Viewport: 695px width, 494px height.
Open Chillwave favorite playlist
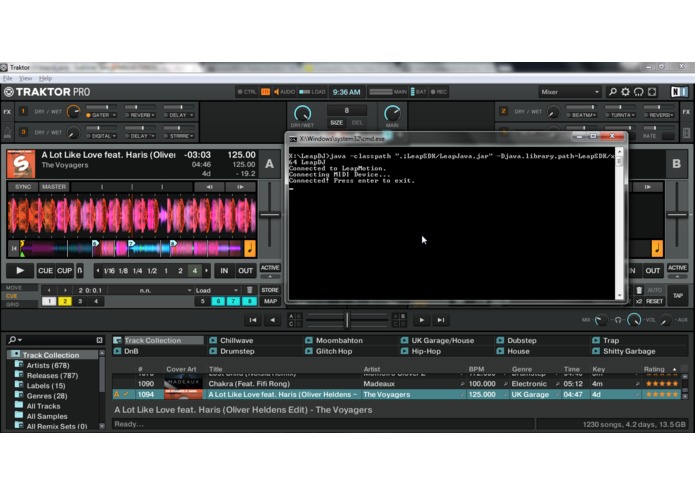pos(236,340)
